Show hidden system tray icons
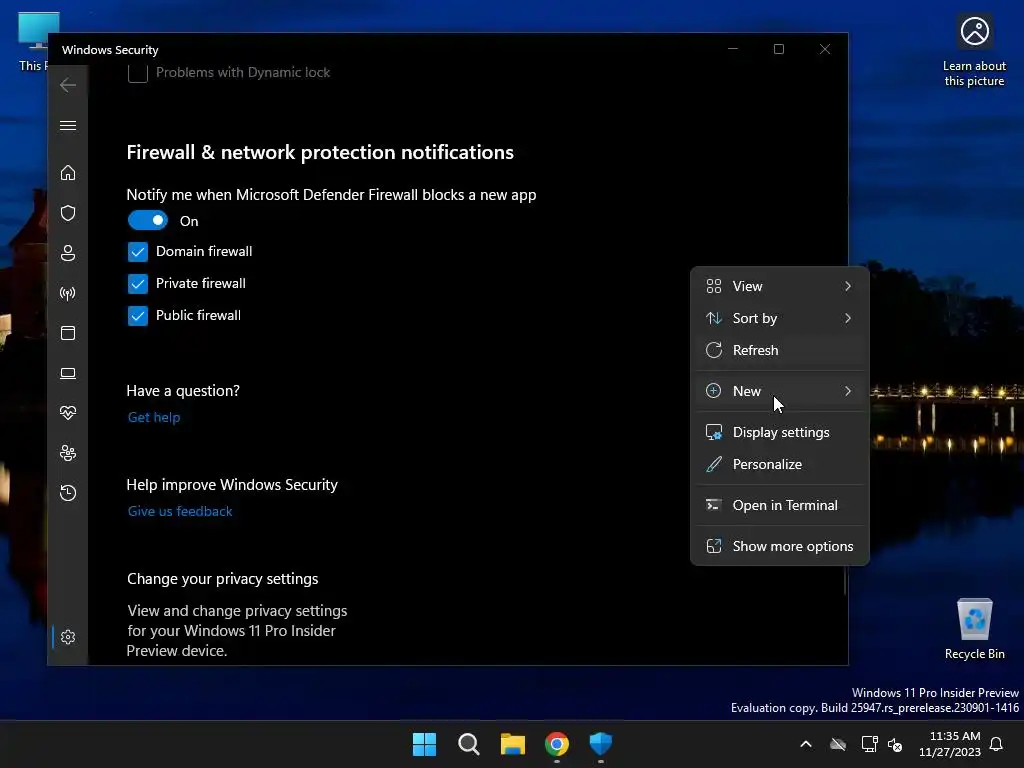 pos(806,744)
